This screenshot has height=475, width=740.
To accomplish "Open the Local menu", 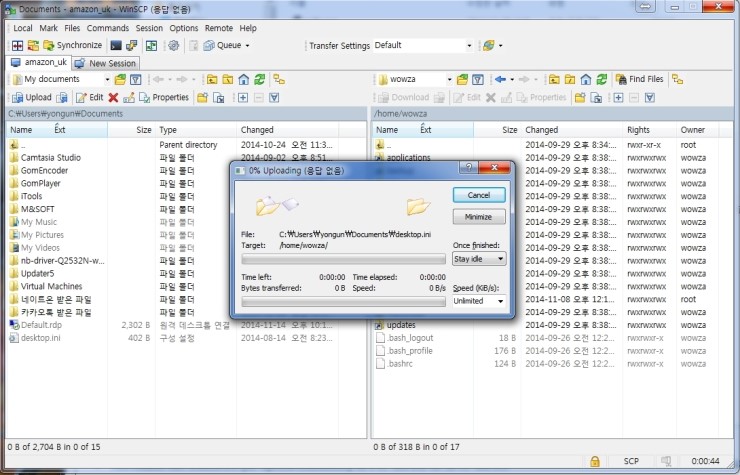I will coord(23,28).
